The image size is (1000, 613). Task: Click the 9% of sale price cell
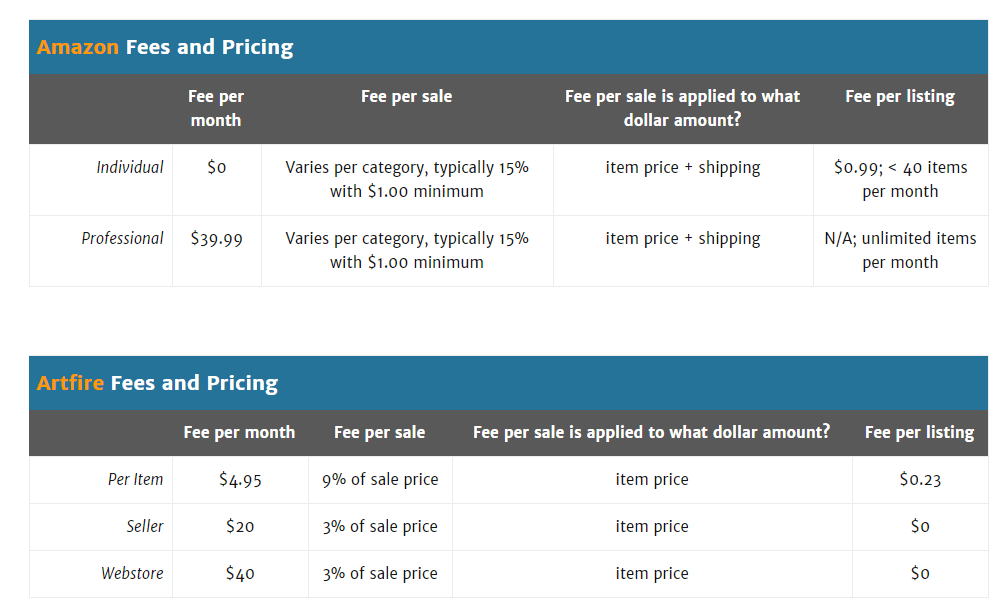click(380, 480)
